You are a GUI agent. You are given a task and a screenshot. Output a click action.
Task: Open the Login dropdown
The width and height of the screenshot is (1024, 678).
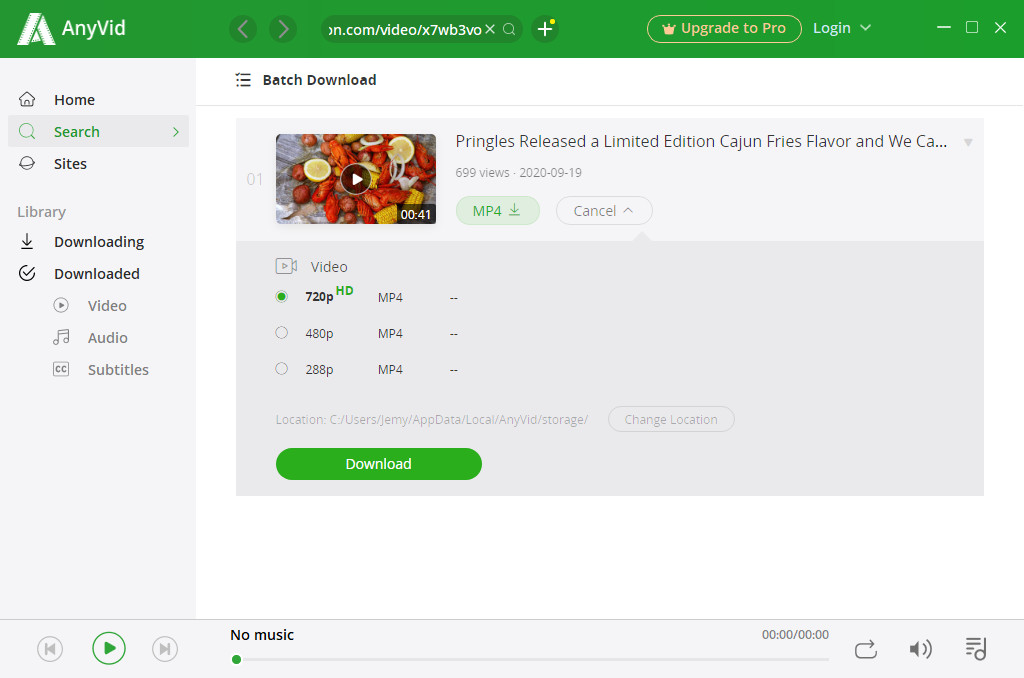tap(842, 28)
